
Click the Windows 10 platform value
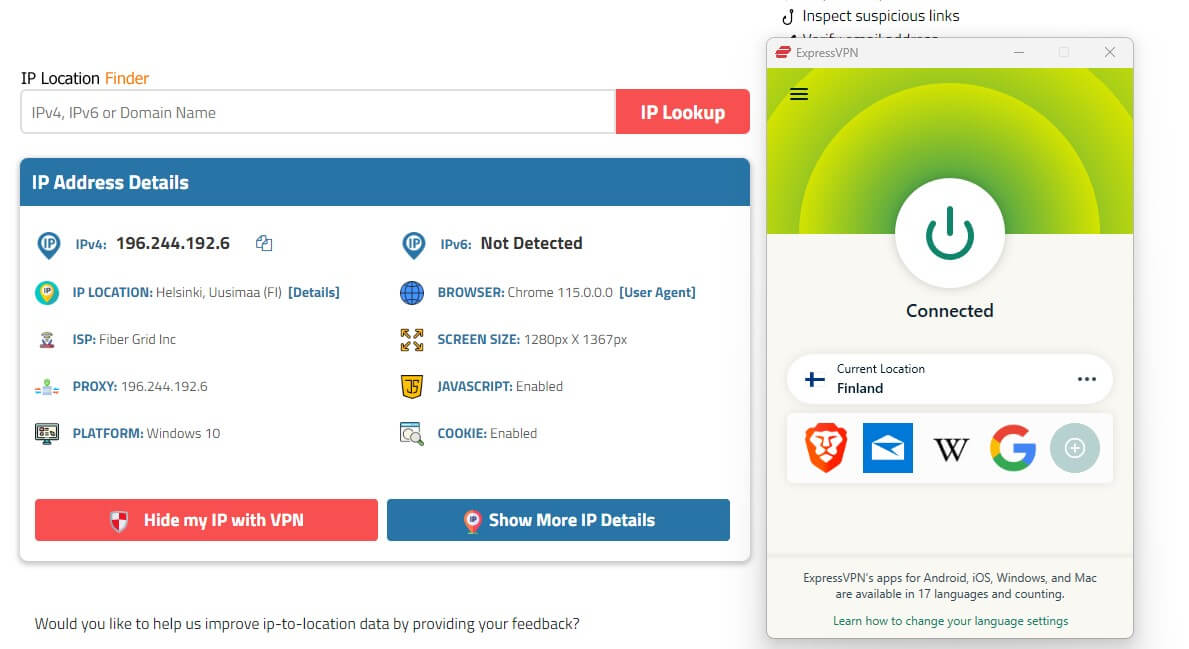pos(184,434)
